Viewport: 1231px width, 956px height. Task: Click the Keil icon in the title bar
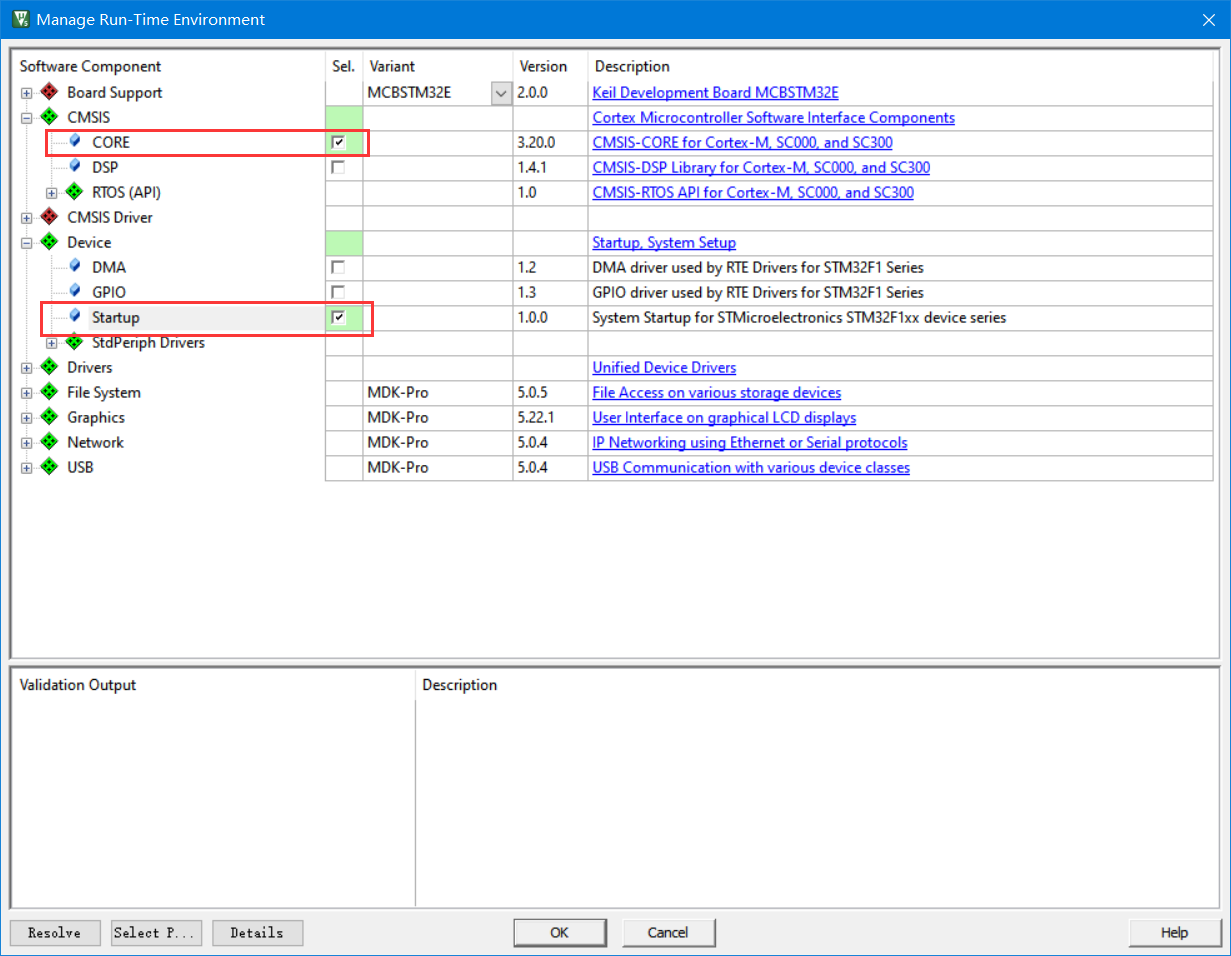click(19, 19)
